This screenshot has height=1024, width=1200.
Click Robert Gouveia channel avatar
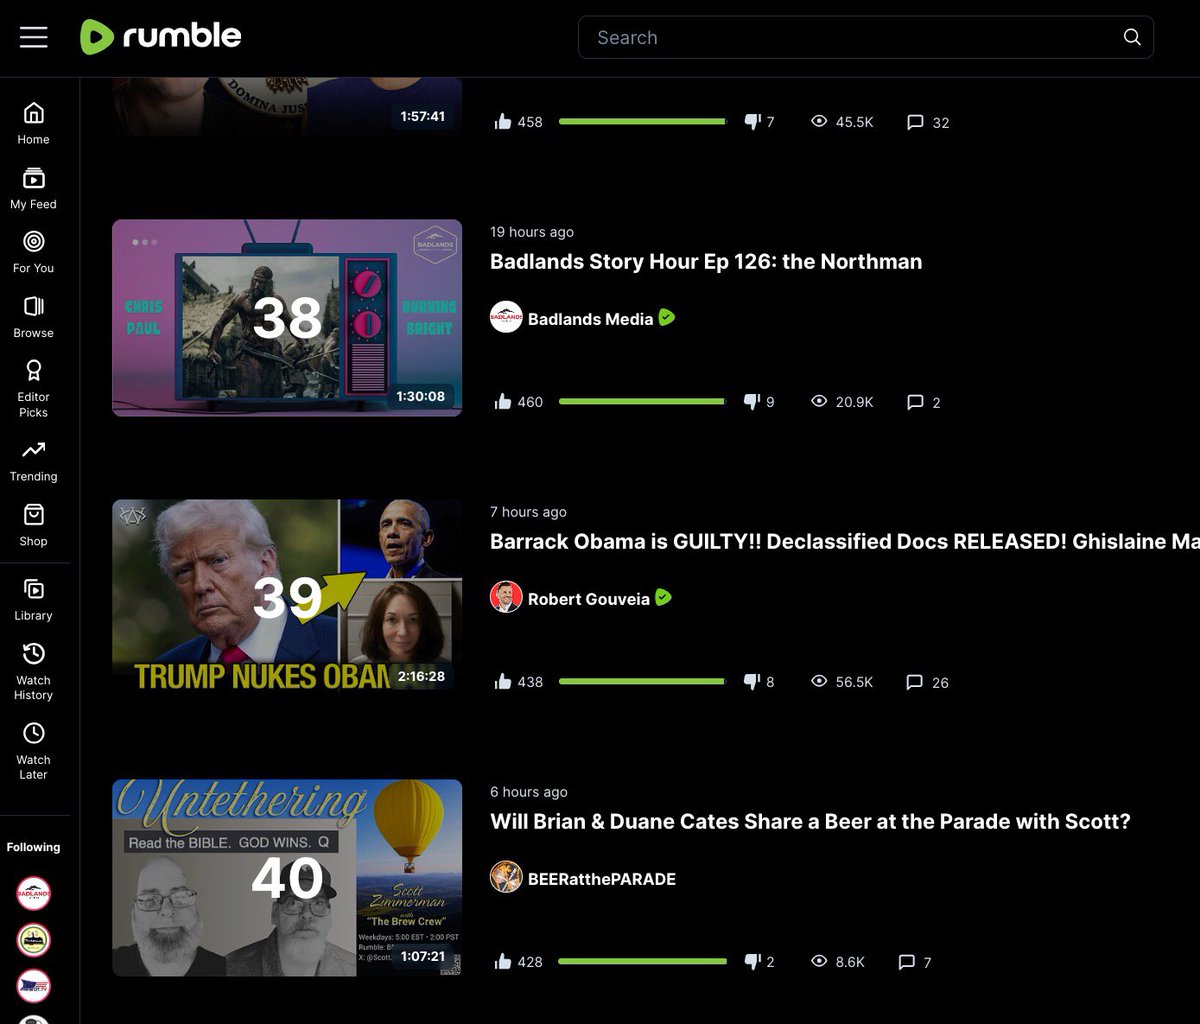coord(506,597)
